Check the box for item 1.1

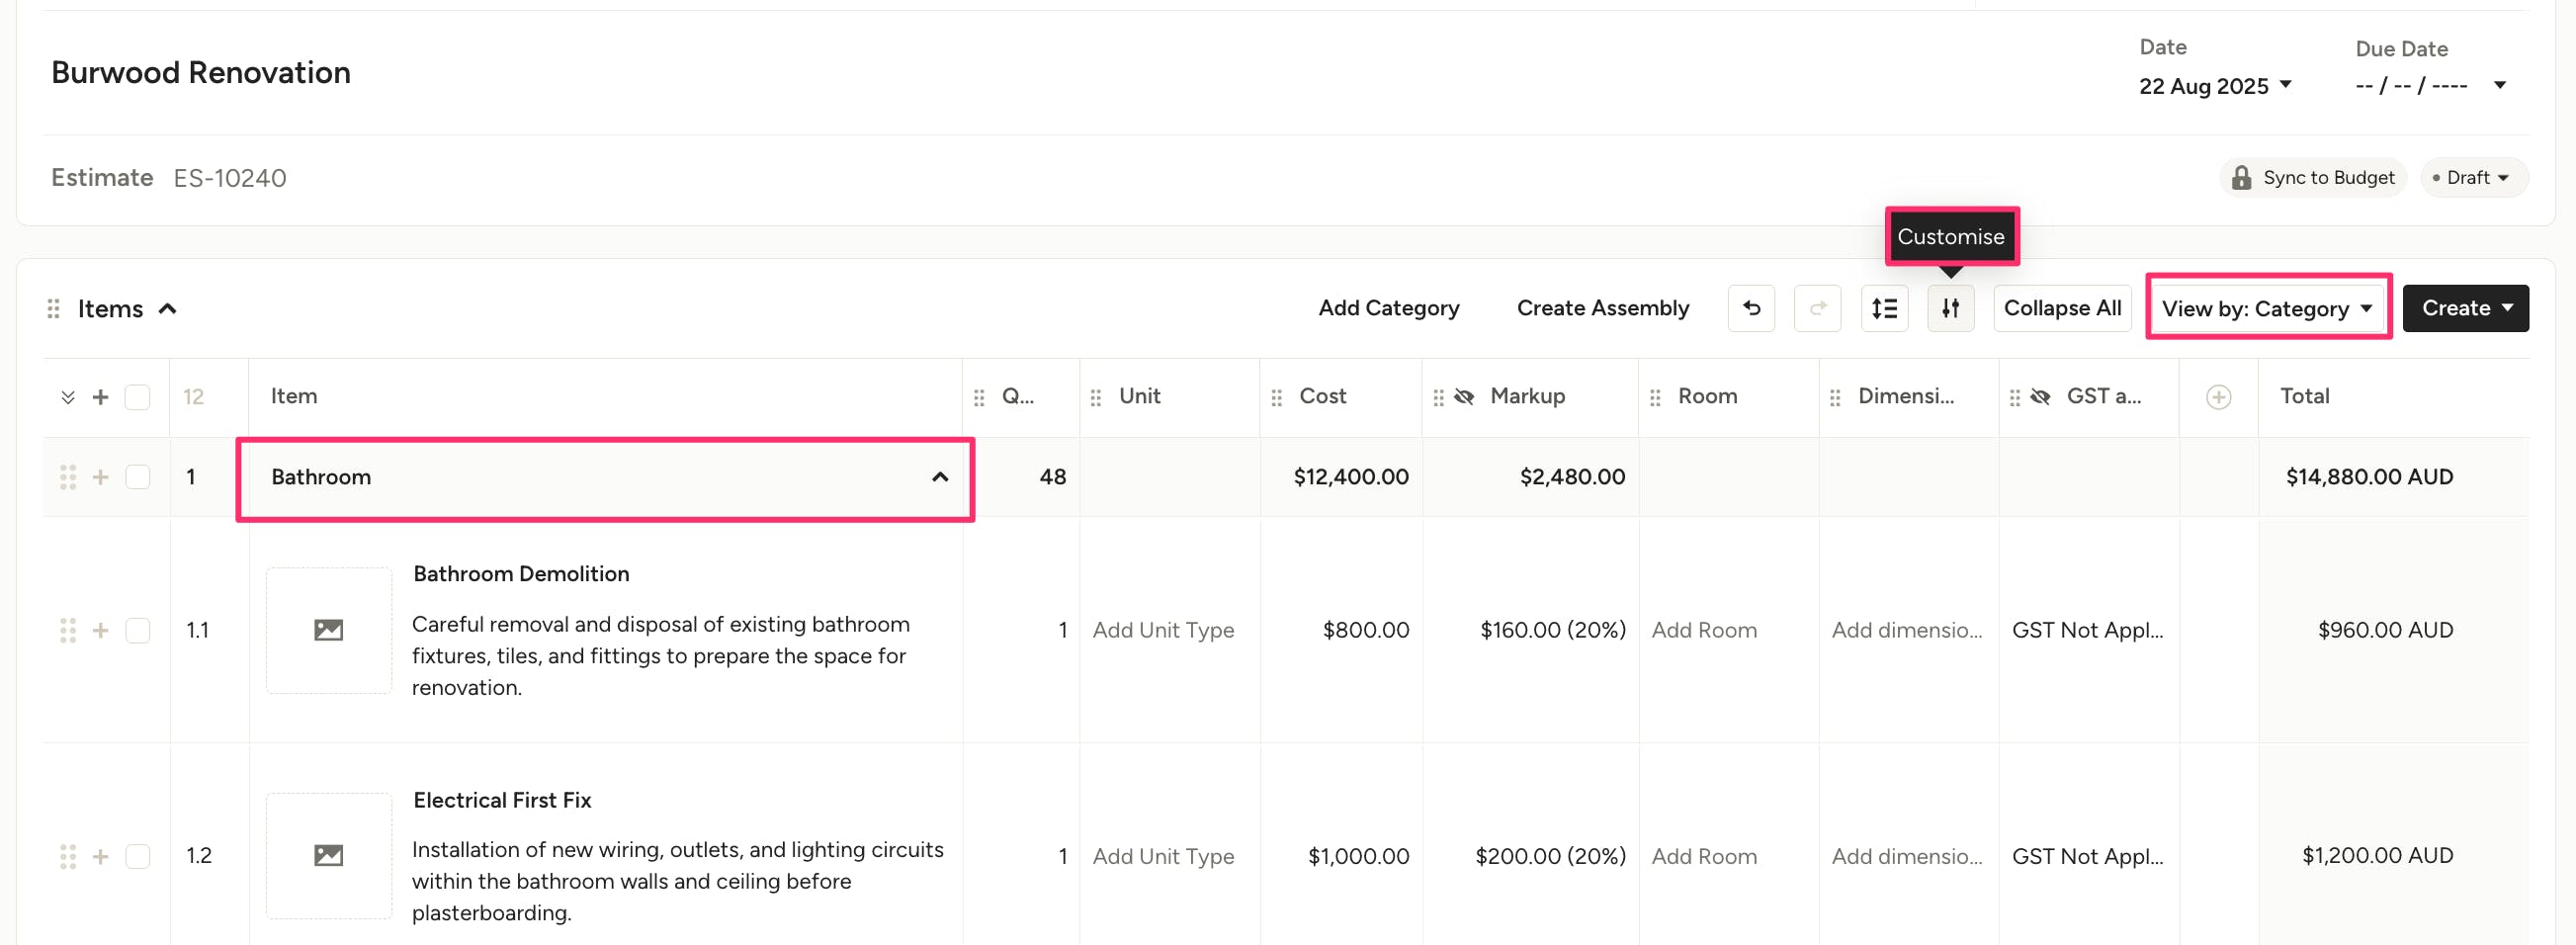click(x=137, y=630)
